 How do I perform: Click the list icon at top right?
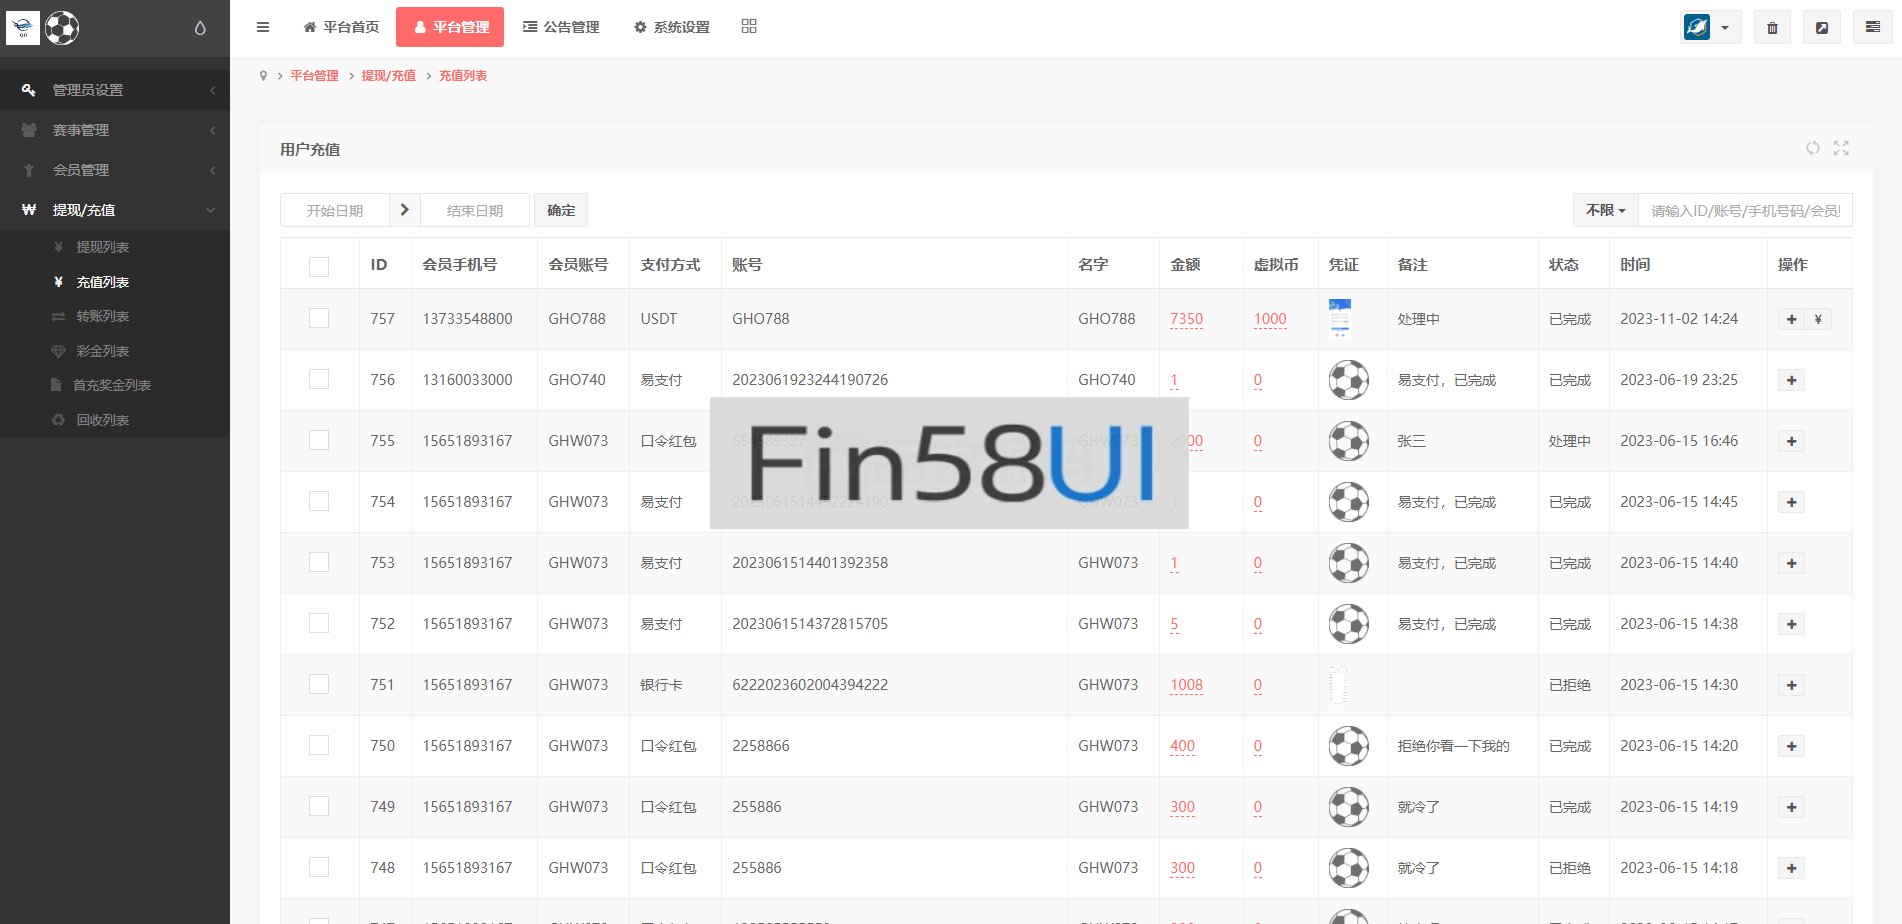click(x=1872, y=28)
